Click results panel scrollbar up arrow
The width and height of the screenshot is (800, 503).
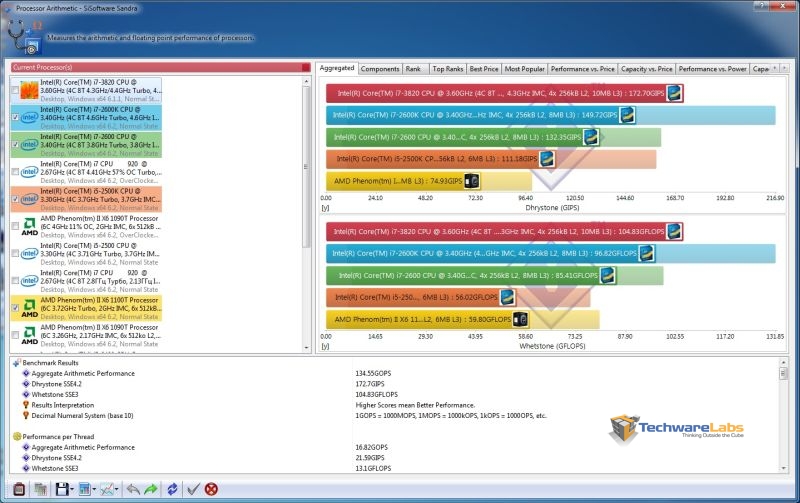pyautogui.click(x=784, y=362)
